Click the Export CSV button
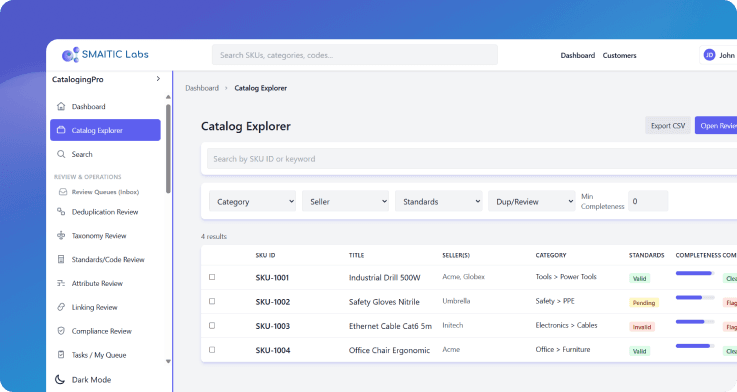 [668, 125]
